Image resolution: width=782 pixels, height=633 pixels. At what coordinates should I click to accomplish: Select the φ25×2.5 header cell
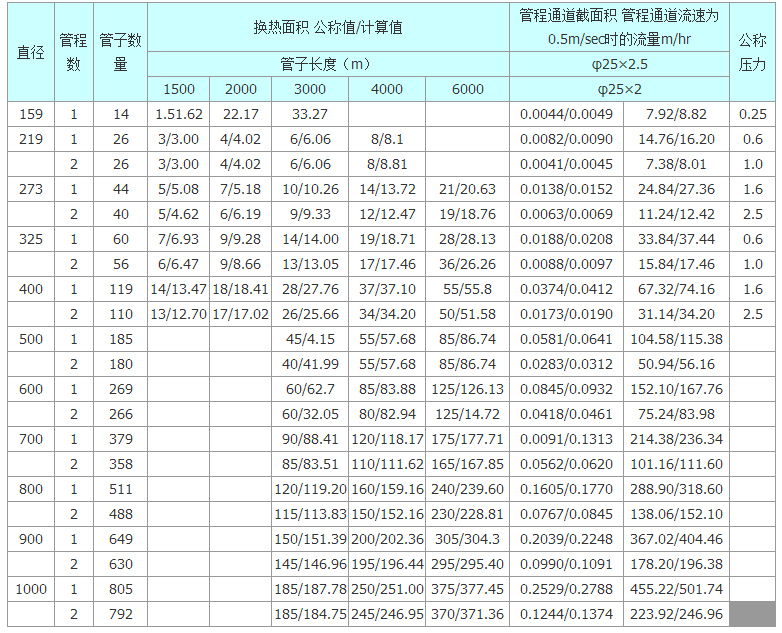pyautogui.click(x=619, y=64)
